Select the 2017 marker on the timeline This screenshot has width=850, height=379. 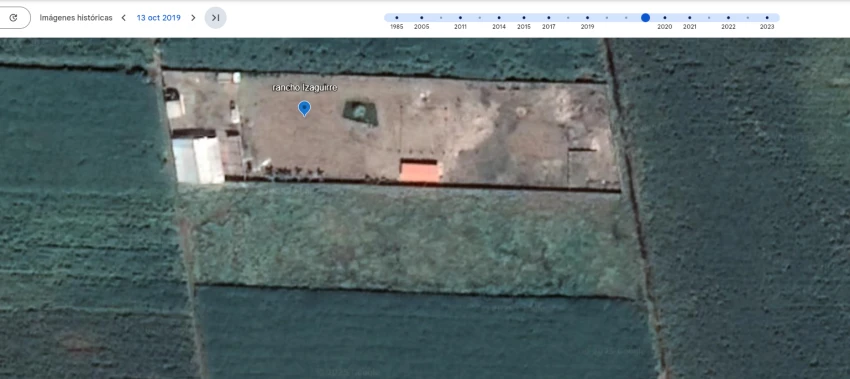[x=549, y=18]
